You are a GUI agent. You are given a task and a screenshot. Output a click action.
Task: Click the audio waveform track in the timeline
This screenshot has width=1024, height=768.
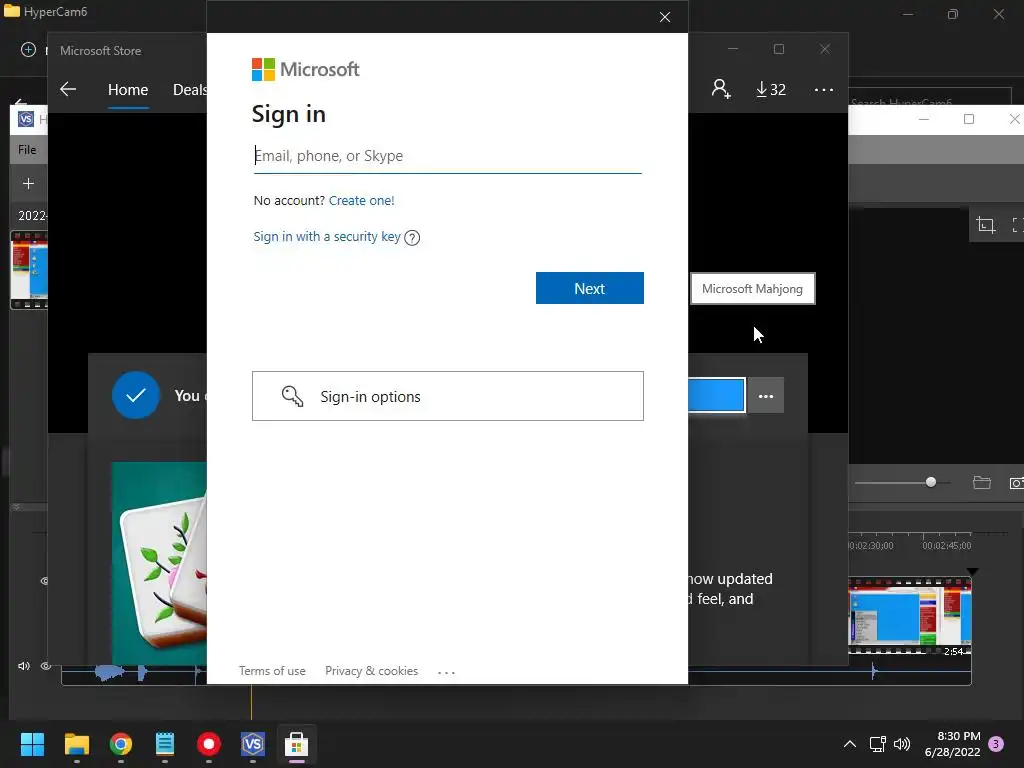click(x=516, y=673)
